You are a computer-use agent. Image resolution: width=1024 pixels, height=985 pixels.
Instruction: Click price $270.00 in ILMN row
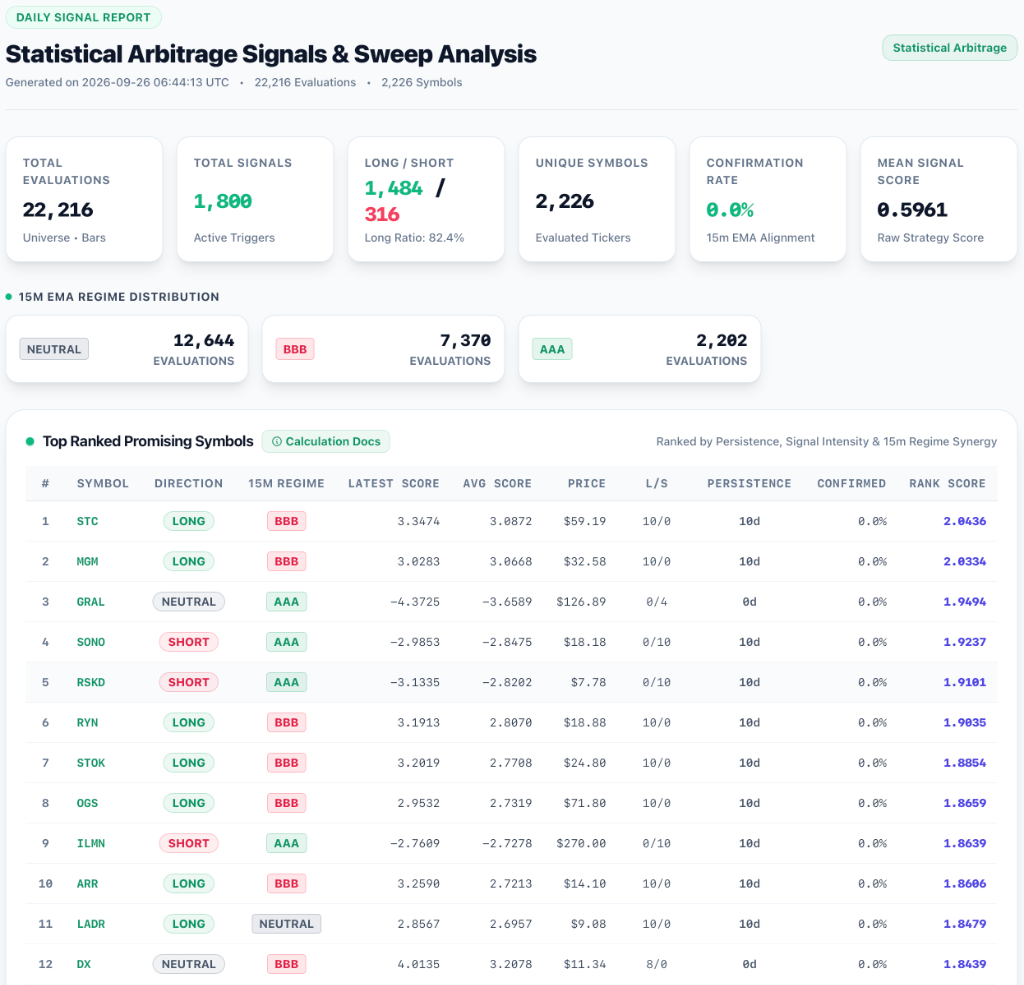coord(581,844)
